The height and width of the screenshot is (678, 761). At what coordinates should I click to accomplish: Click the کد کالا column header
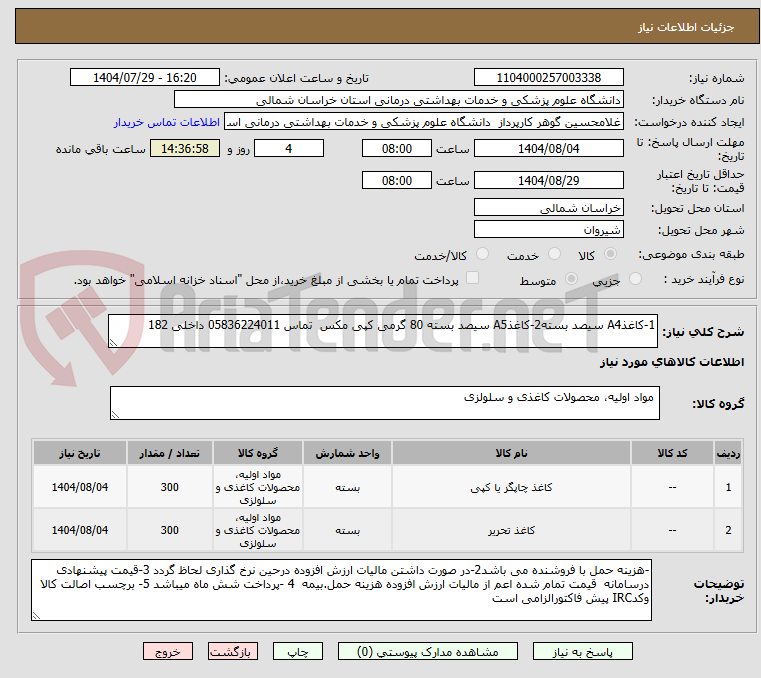pos(672,453)
